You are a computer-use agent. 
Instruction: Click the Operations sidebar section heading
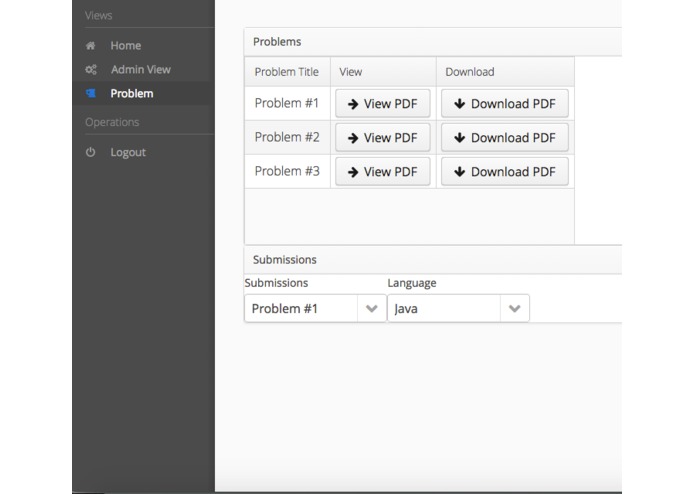click(112, 122)
